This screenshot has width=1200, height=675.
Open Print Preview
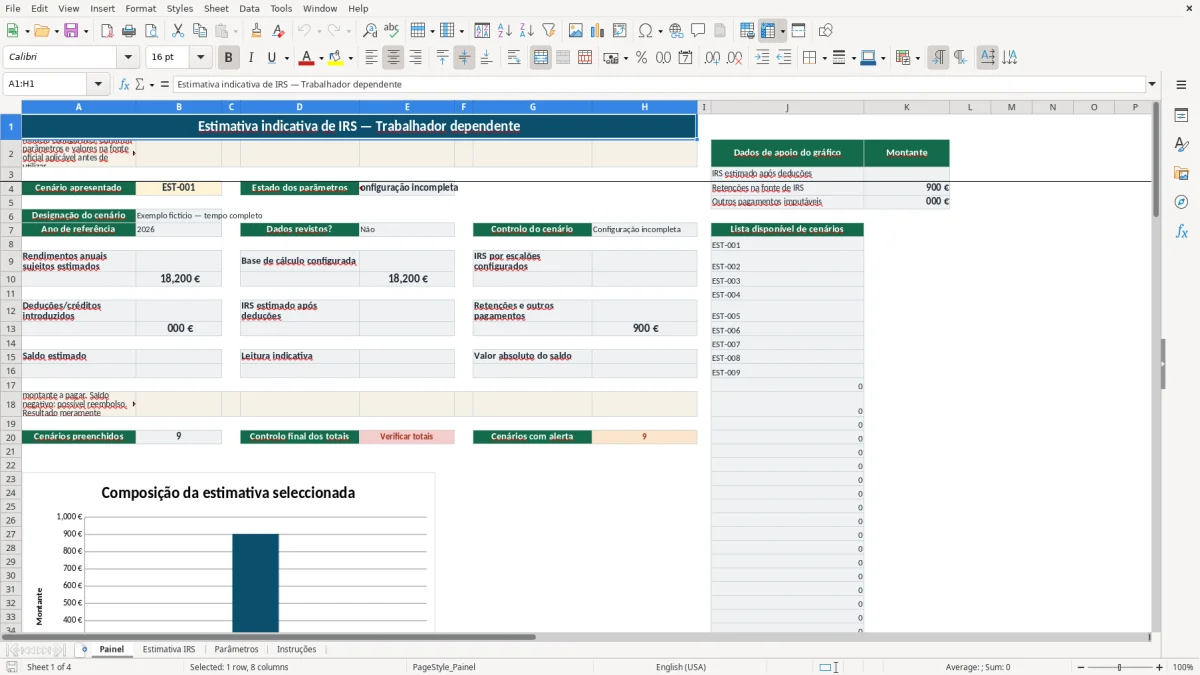151,31
